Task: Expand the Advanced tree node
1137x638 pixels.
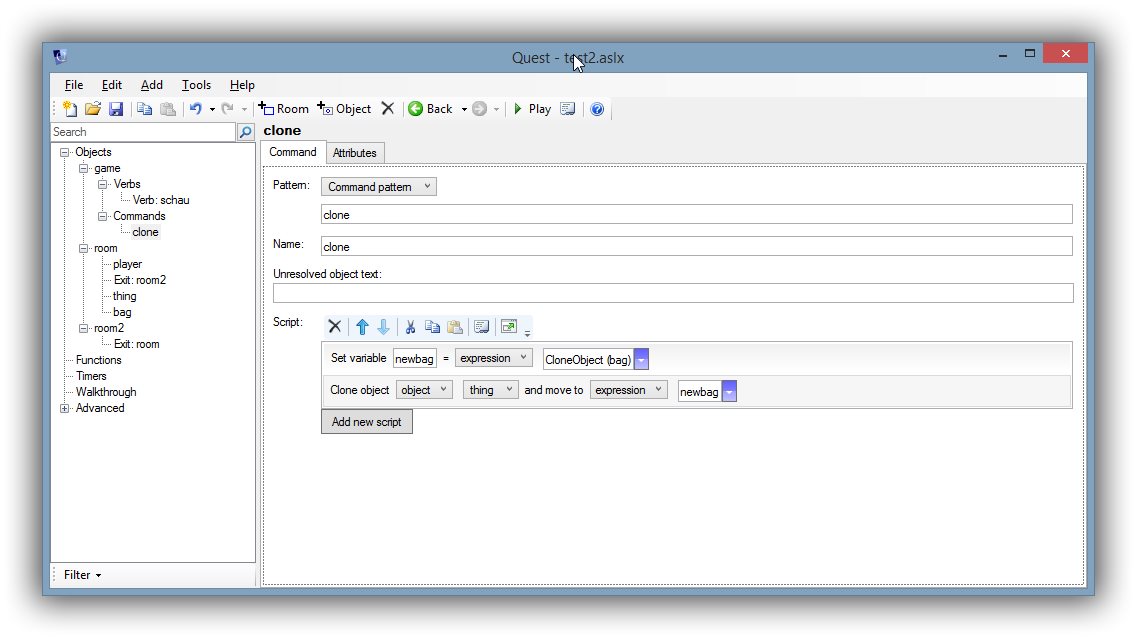Action: click(65, 408)
